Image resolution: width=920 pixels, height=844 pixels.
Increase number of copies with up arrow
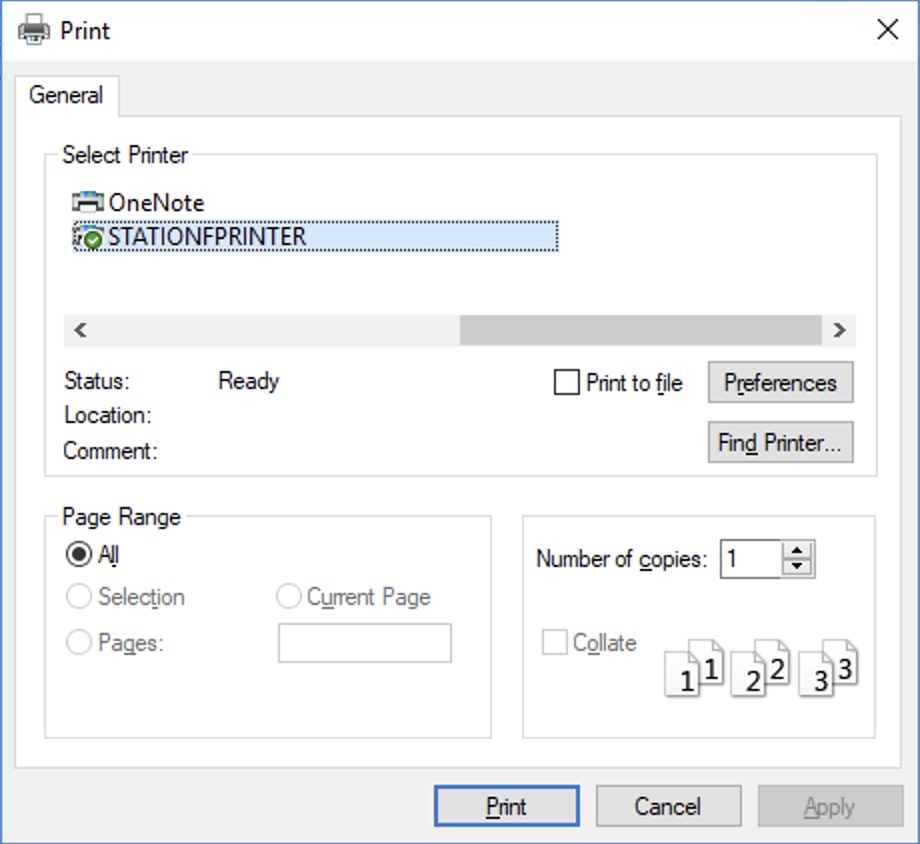tap(797, 551)
